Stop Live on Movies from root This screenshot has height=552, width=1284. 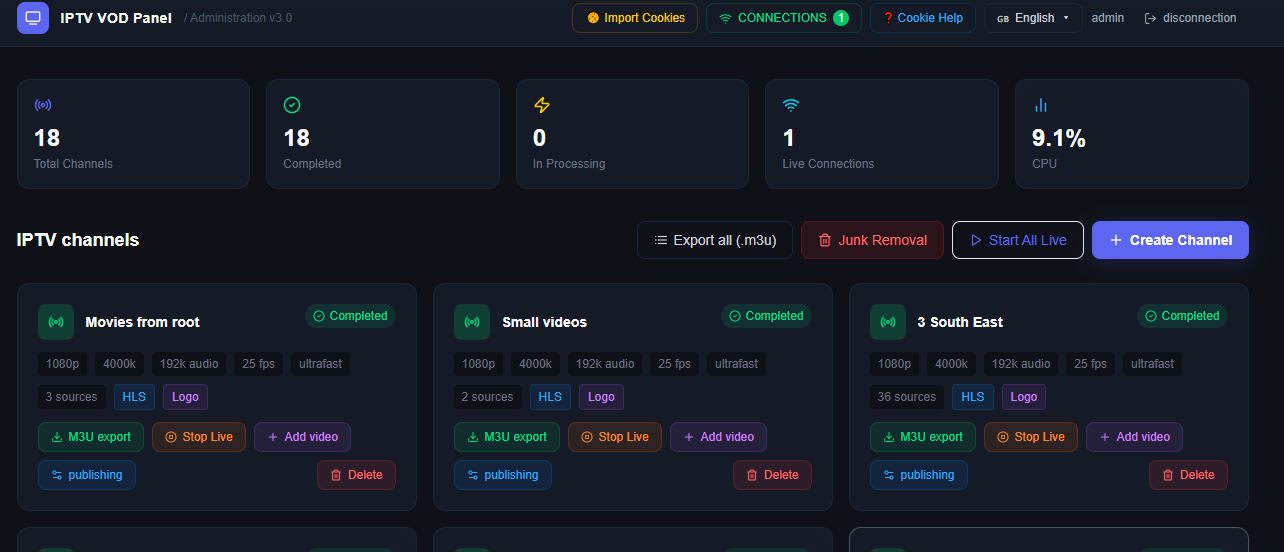[198, 437]
